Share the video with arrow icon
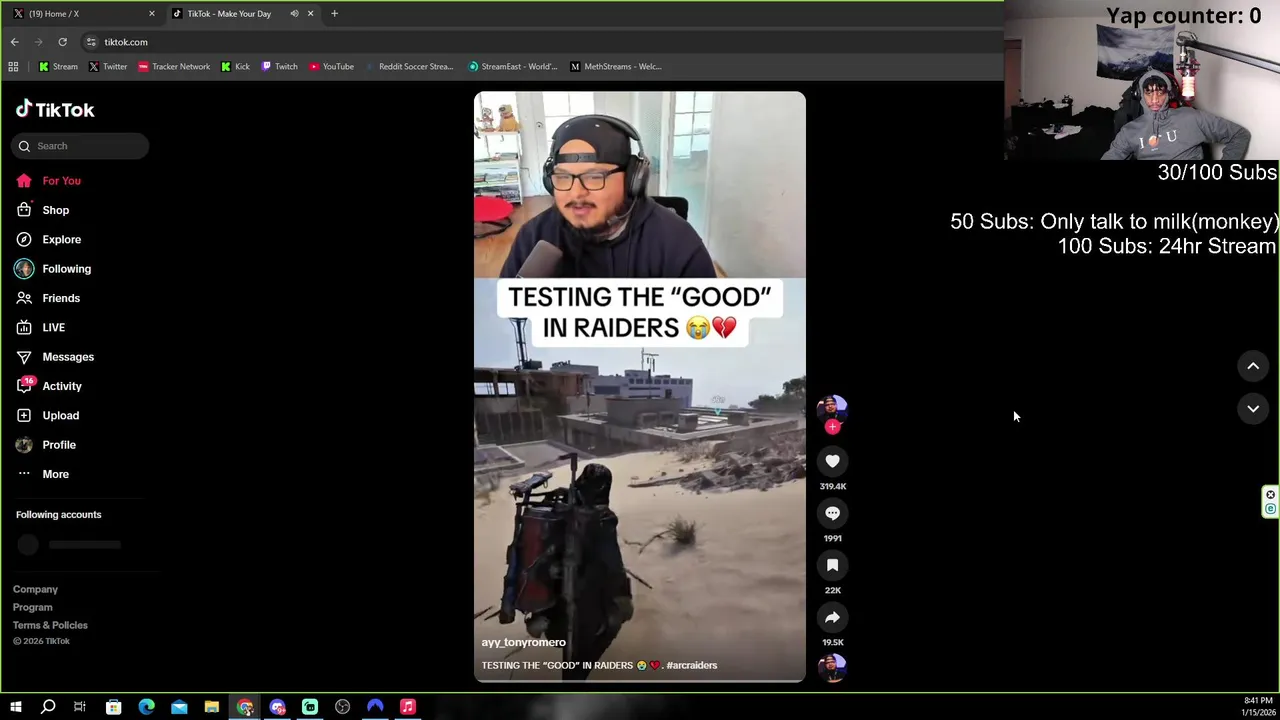Viewport: 1280px width, 720px height. pyautogui.click(x=832, y=617)
